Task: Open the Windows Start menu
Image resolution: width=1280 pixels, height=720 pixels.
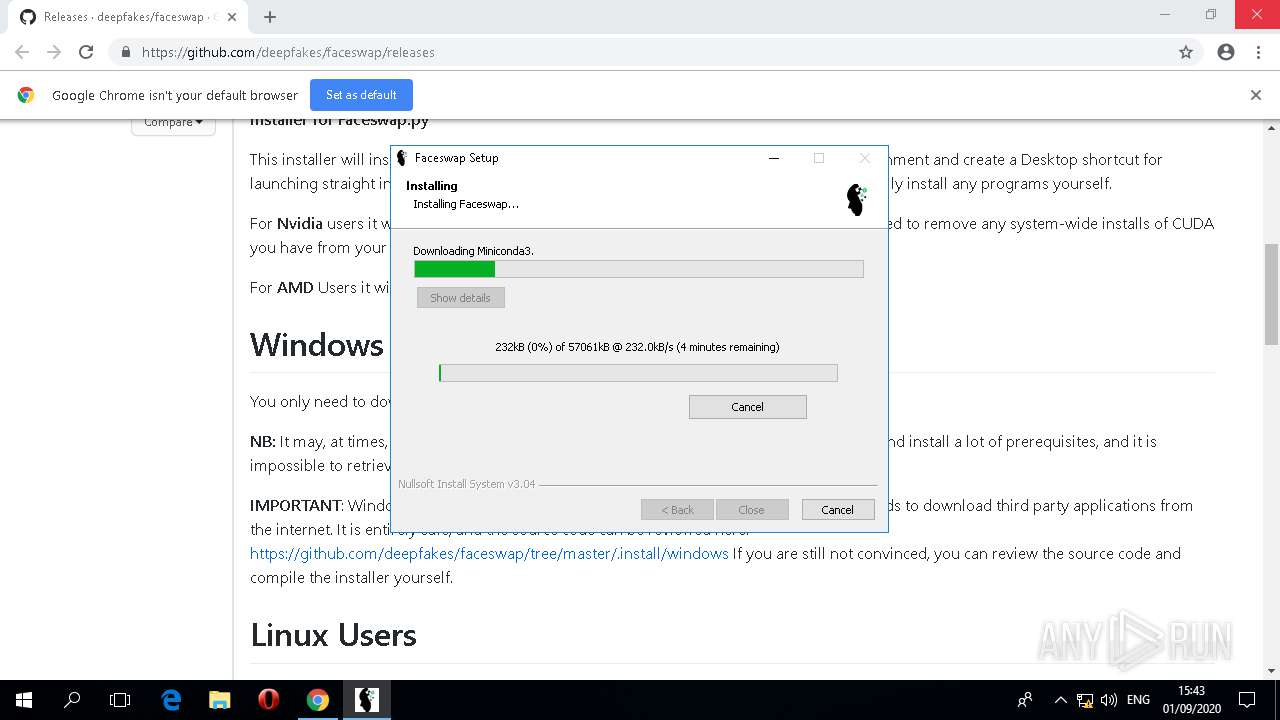Action: (24, 700)
